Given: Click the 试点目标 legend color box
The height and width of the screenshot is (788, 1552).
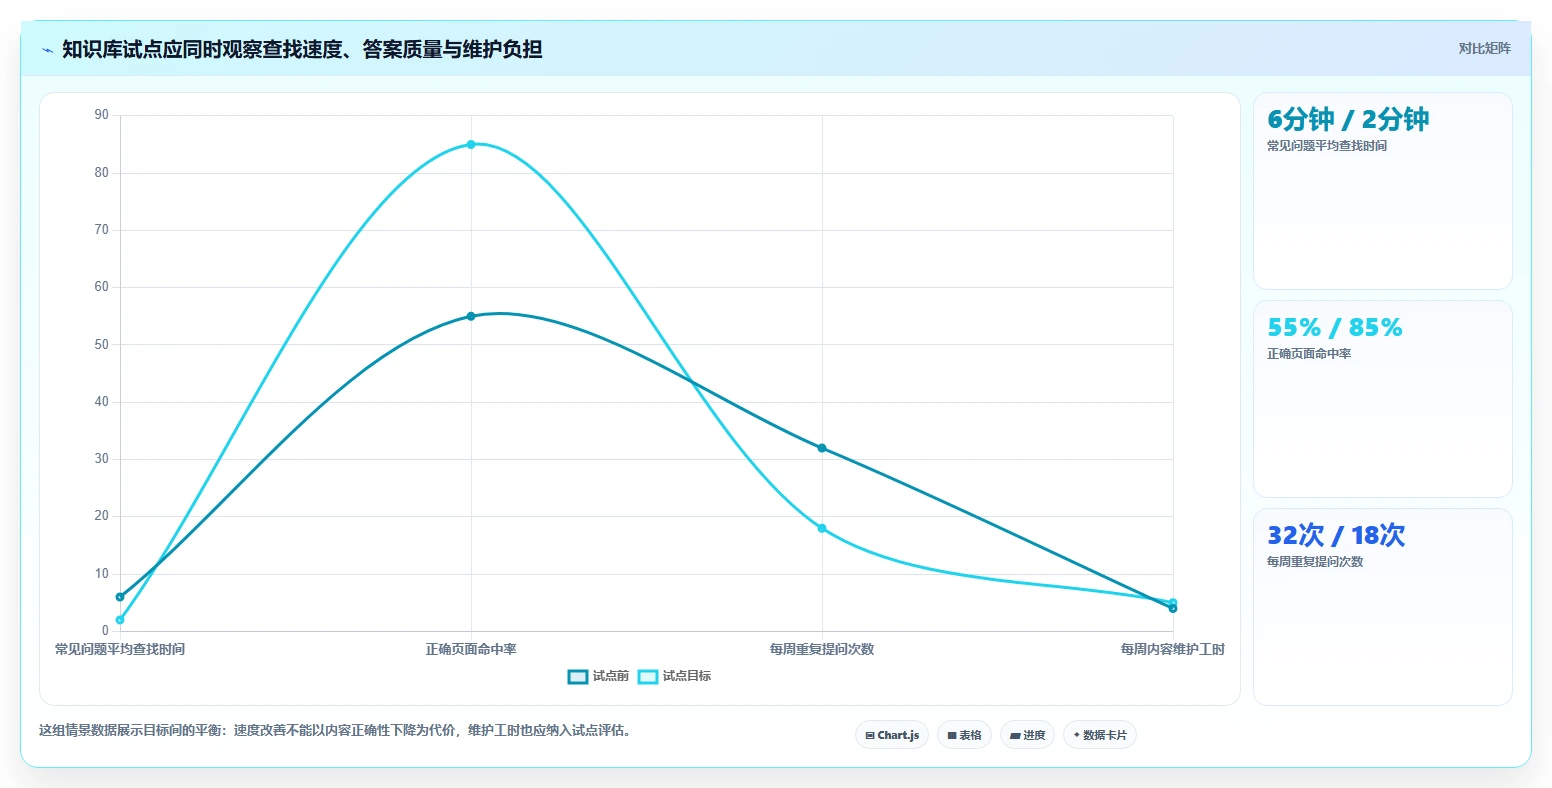Looking at the screenshot, I should pos(648,676).
